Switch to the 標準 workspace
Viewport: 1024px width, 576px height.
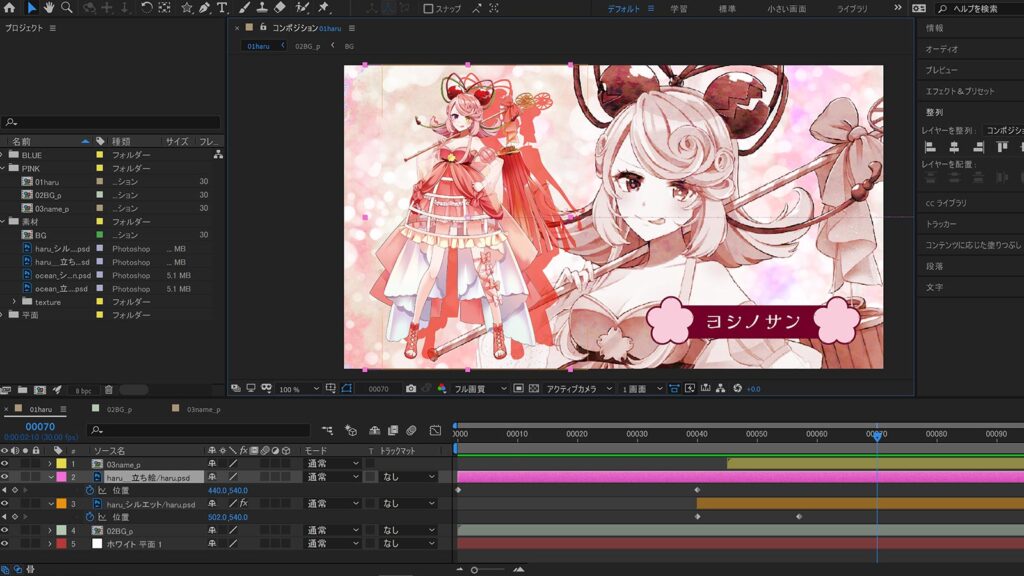tap(727, 8)
